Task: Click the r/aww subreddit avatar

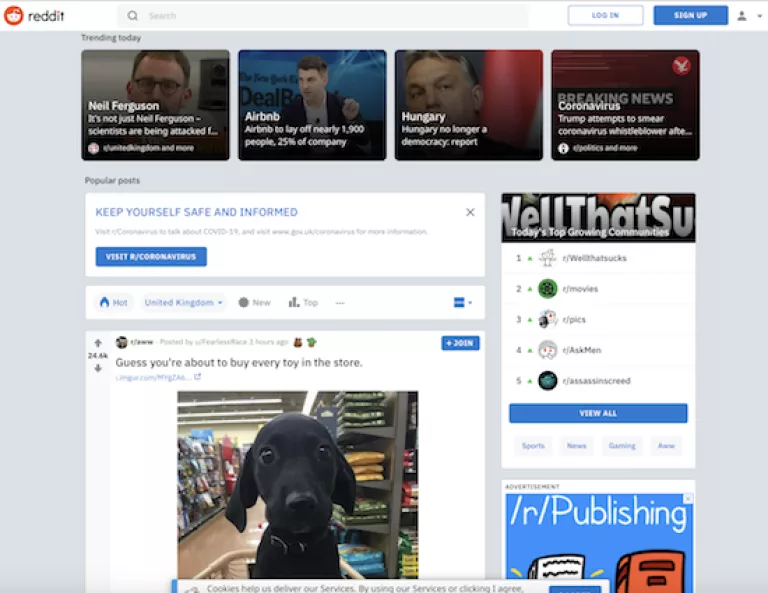Action: 121,342
